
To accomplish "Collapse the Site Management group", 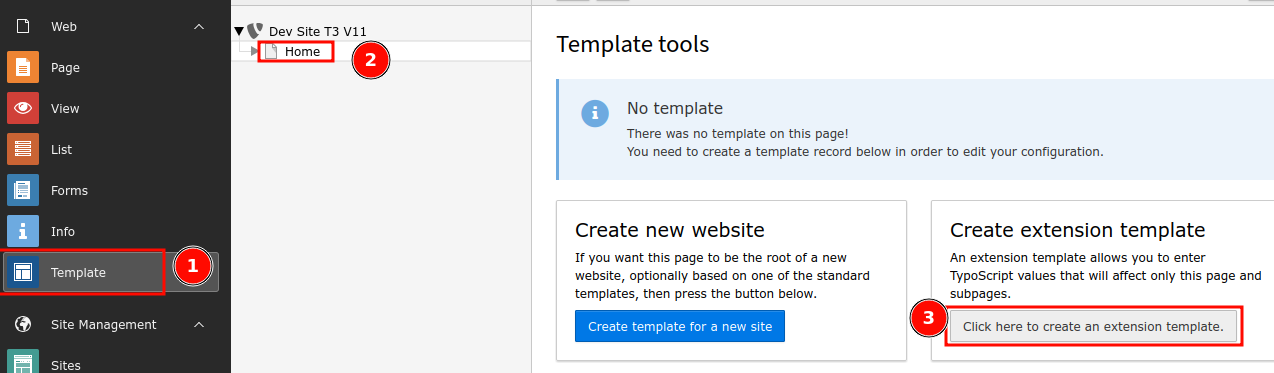I will tap(199, 324).
